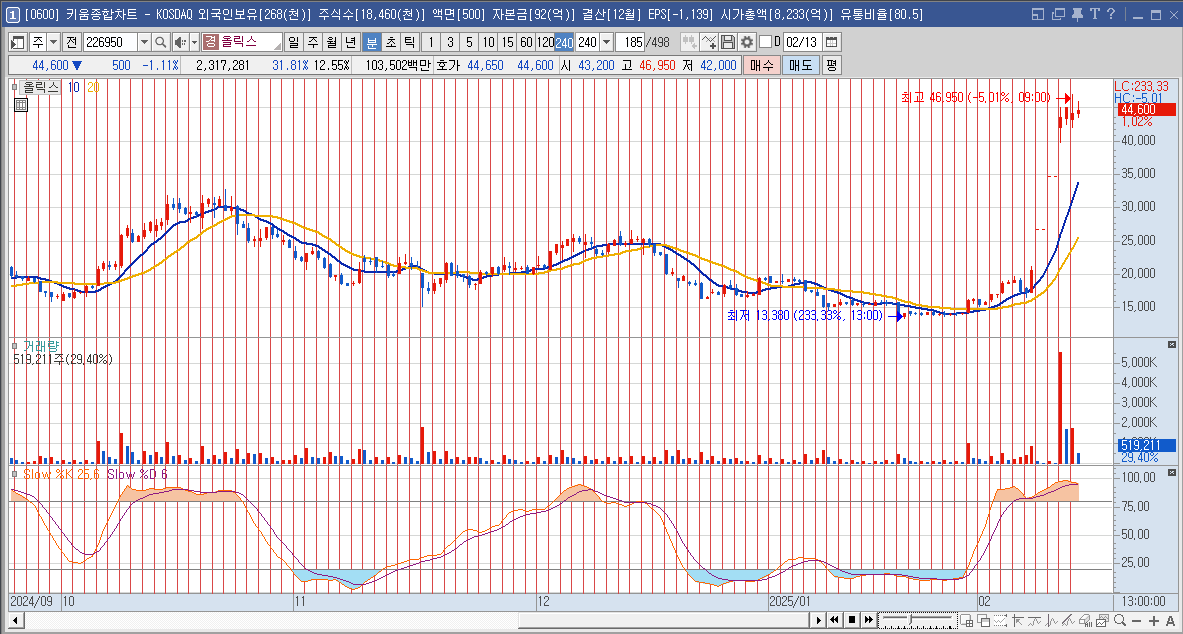
Task: Play the chart replay forward
Action: point(819,620)
